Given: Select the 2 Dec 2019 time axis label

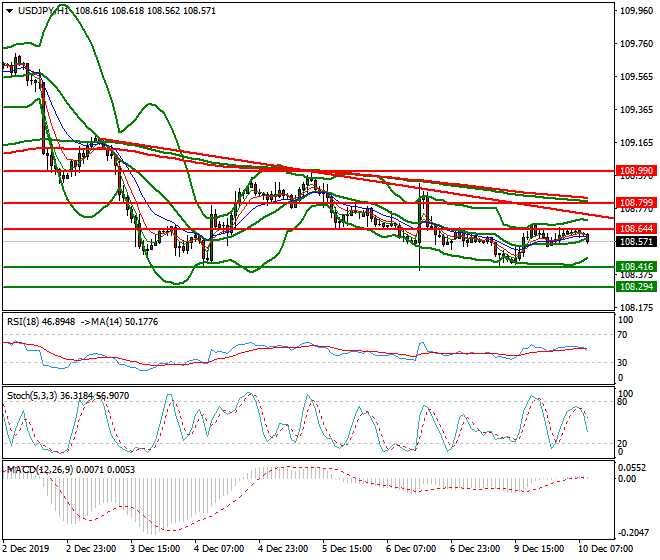Looking at the screenshot, I should point(26,549).
